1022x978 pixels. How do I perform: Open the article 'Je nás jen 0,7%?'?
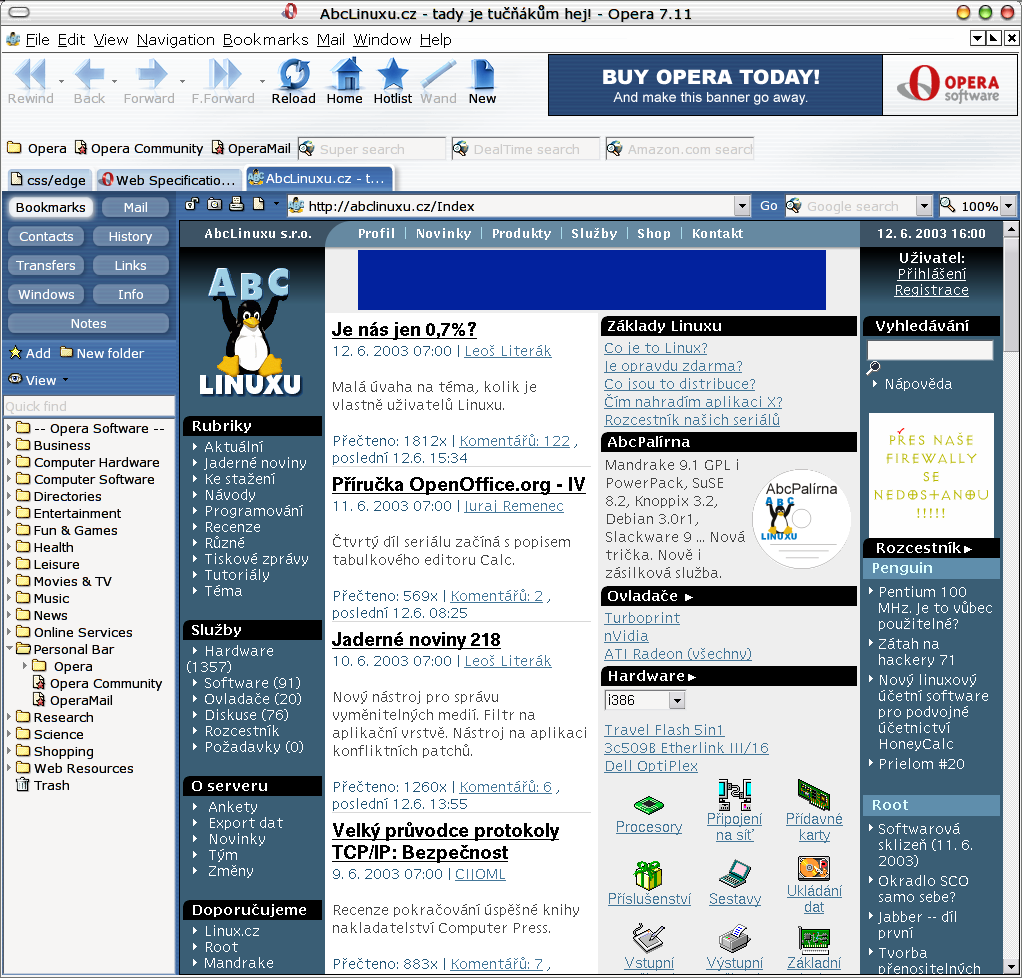click(x=404, y=329)
